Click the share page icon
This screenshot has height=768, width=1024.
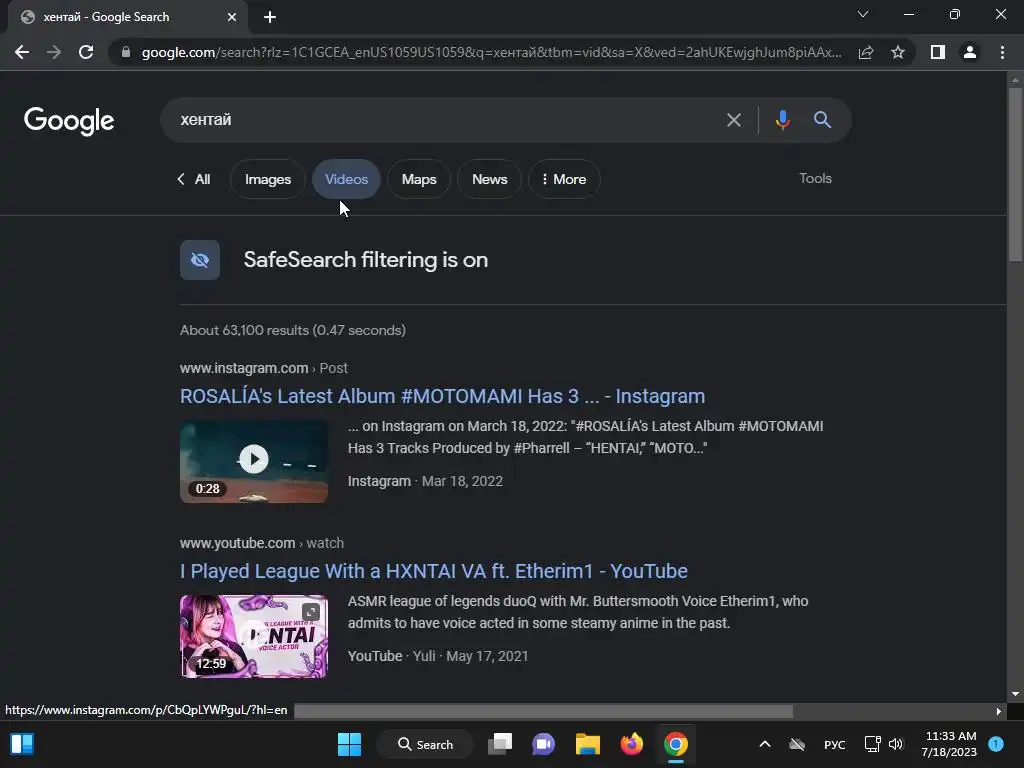pos(866,52)
